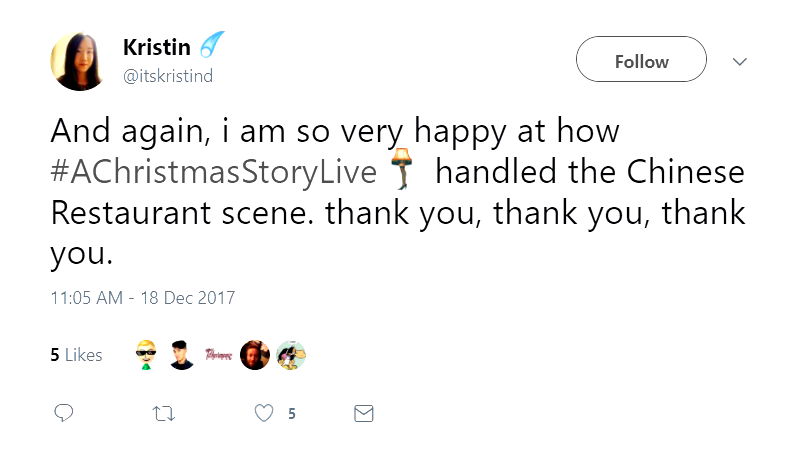Click the Follow button
This screenshot has height=460, width=800.
click(x=641, y=60)
